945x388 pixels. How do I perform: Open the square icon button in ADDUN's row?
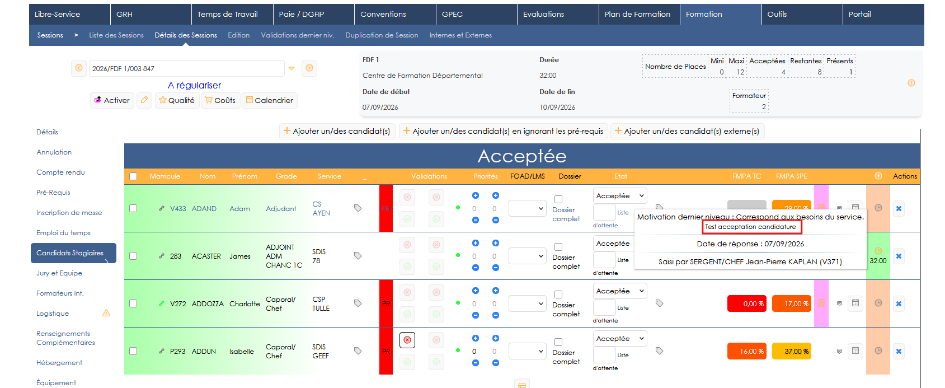pyautogui.click(x=855, y=351)
